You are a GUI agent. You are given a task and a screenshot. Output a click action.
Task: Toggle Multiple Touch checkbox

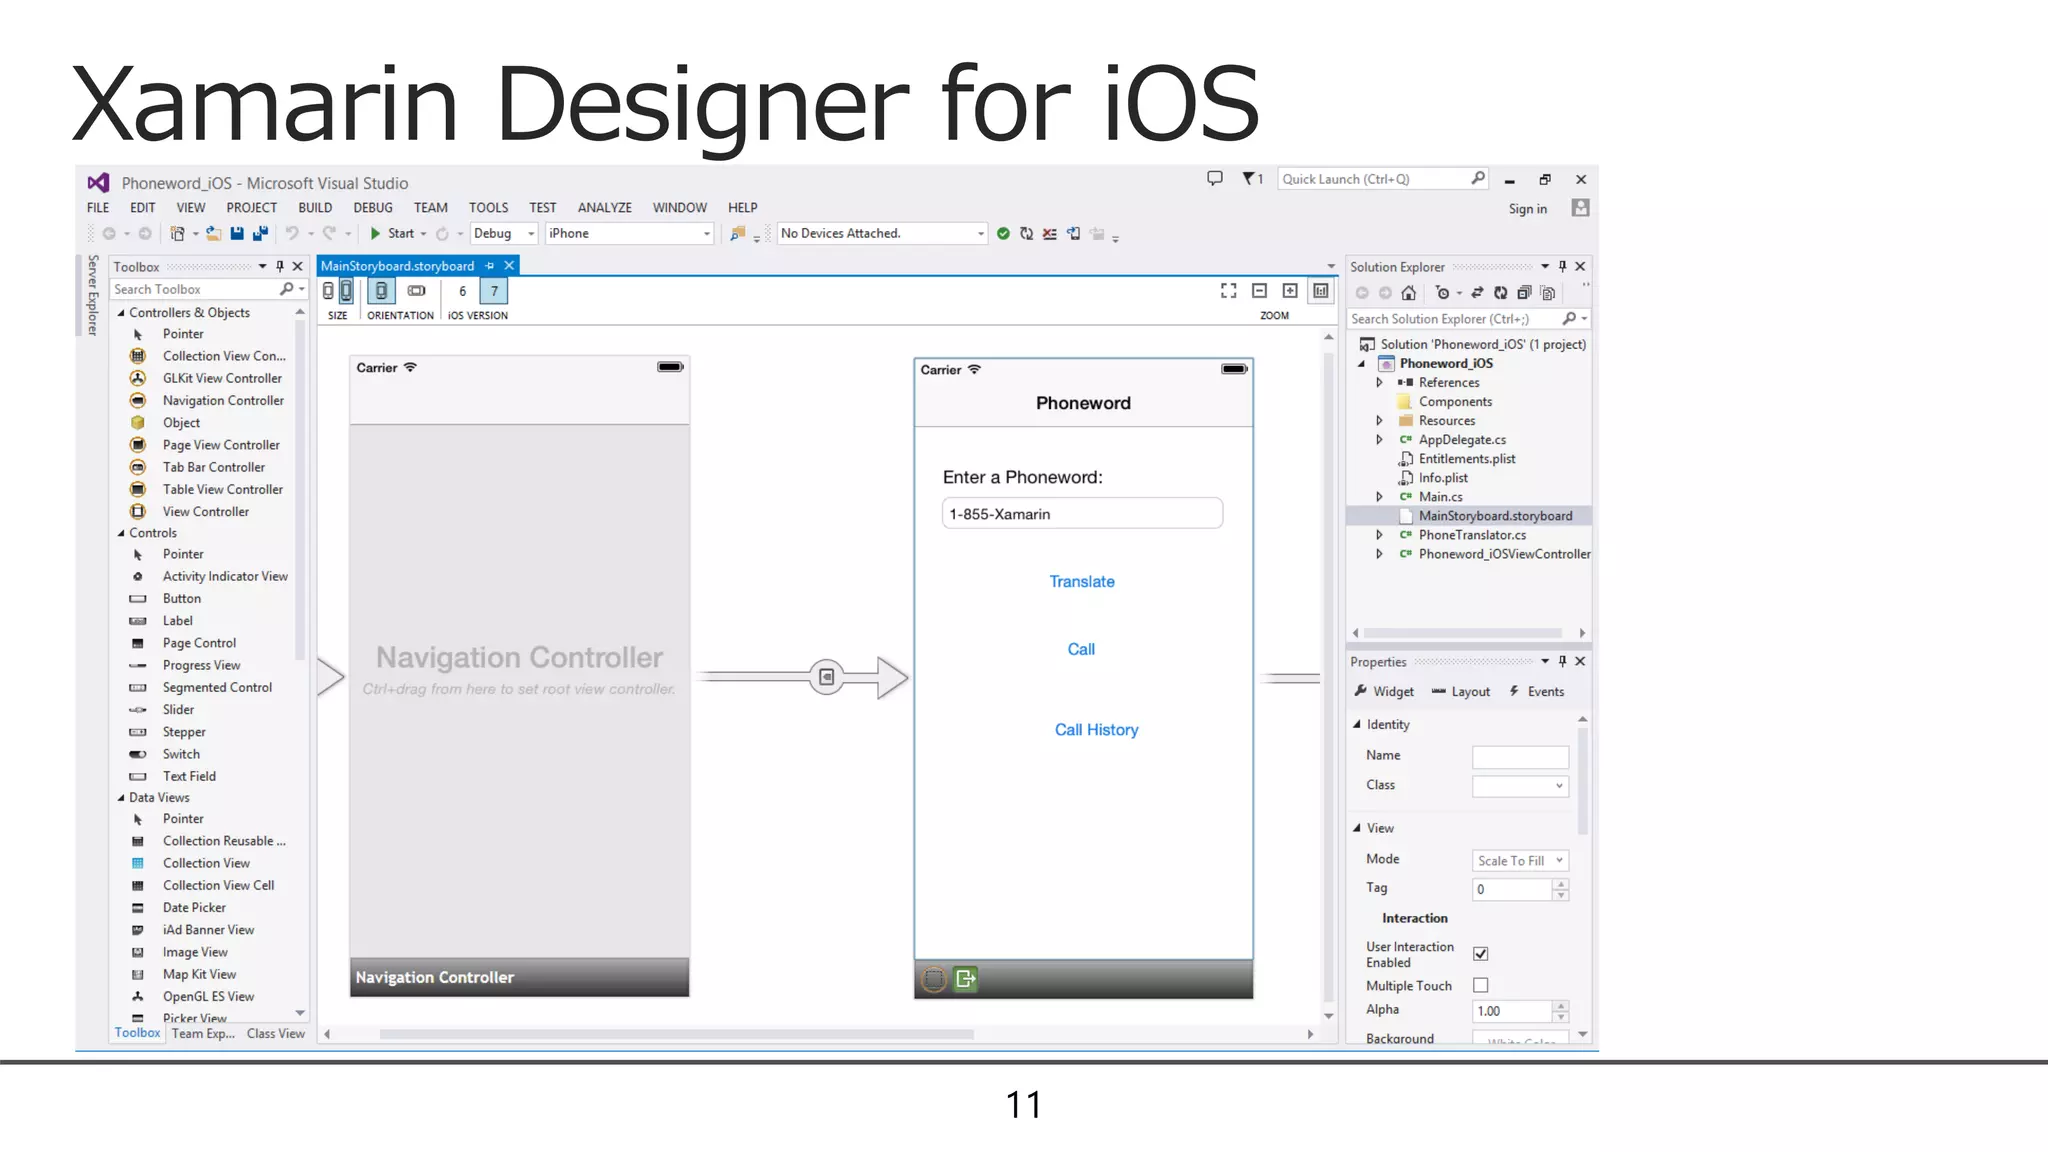point(1481,986)
